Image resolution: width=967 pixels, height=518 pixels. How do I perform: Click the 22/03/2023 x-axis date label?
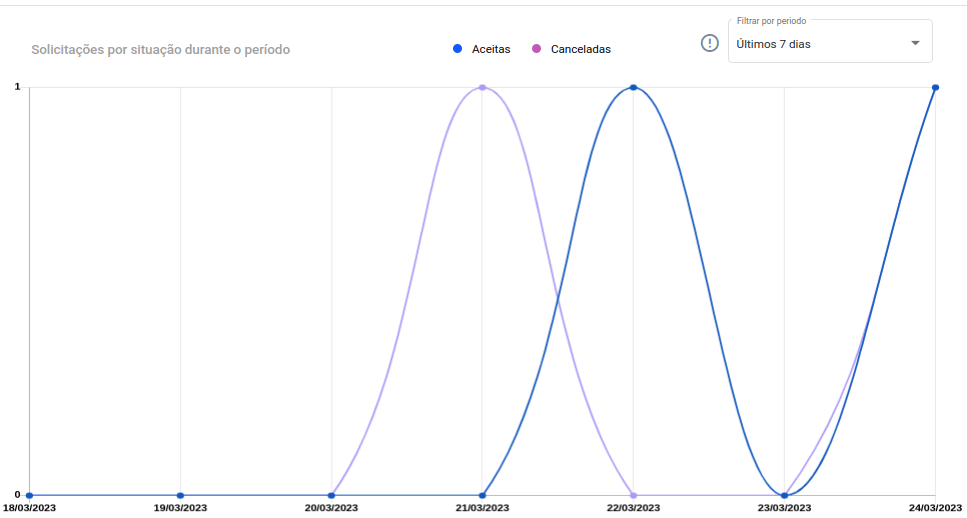(633, 508)
